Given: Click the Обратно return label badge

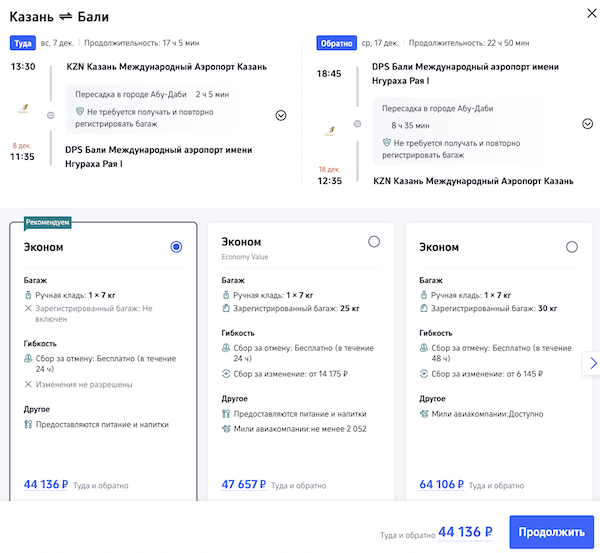Looking at the screenshot, I should 335,44.
